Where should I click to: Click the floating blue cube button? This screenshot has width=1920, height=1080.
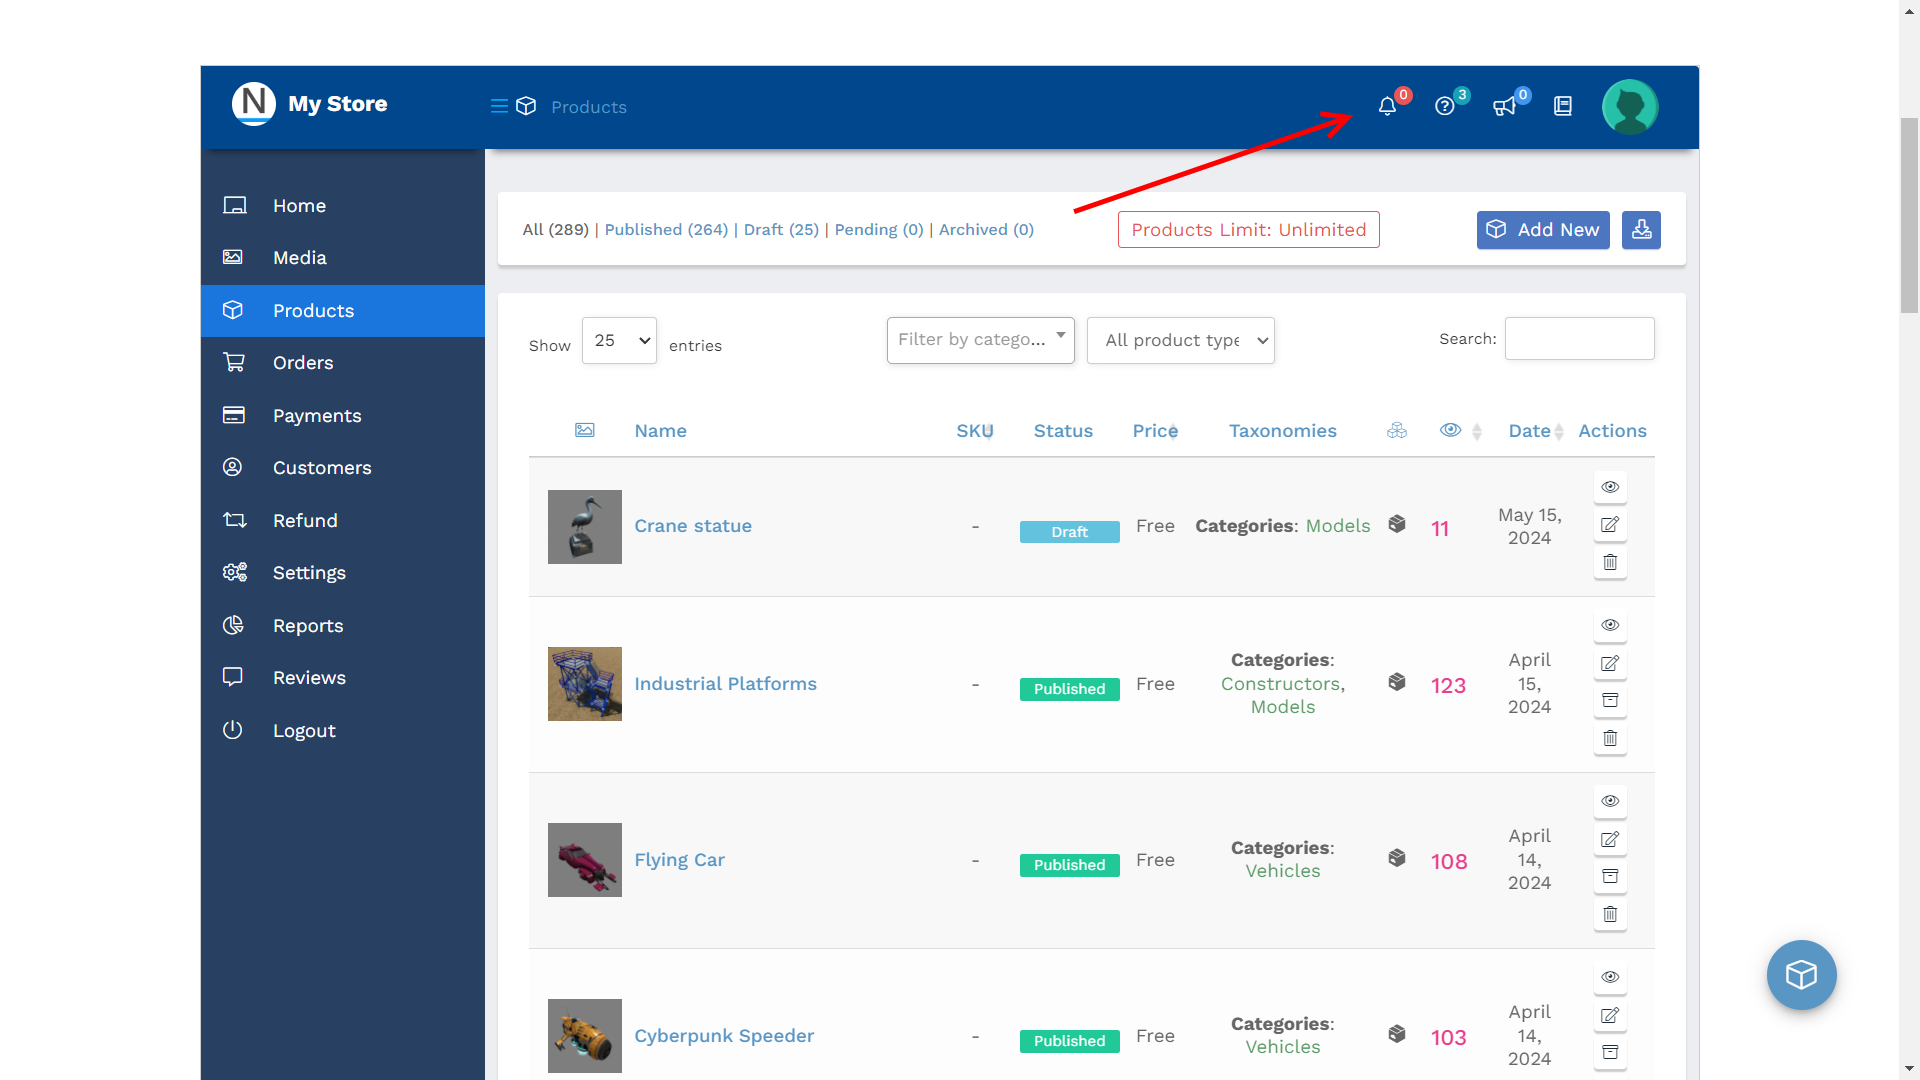(1801, 975)
